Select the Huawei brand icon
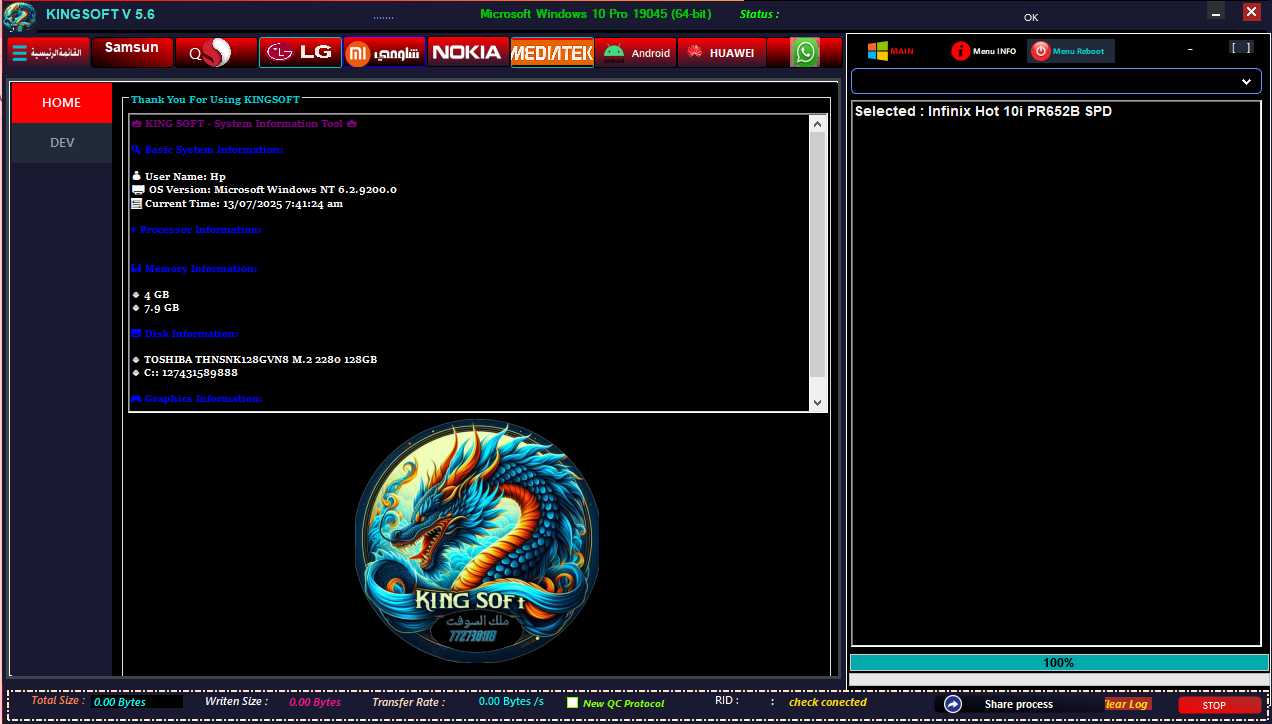 tap(720, 53)
